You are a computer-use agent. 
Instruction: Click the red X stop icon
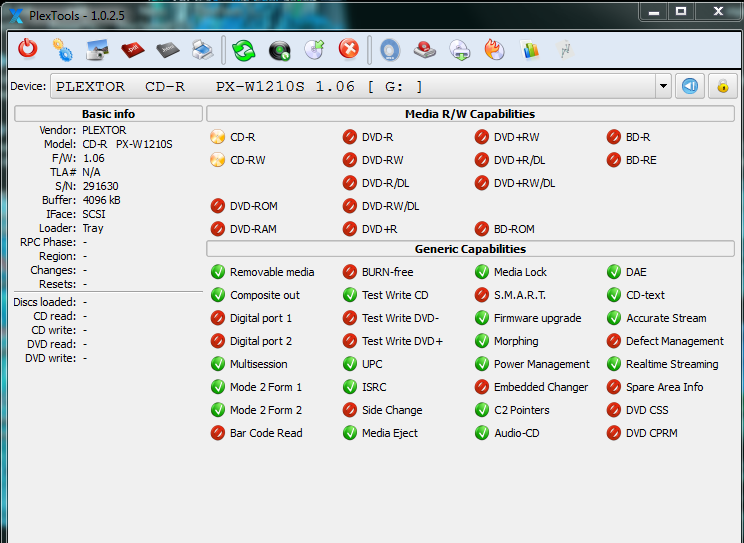click(x=349, y=49)
